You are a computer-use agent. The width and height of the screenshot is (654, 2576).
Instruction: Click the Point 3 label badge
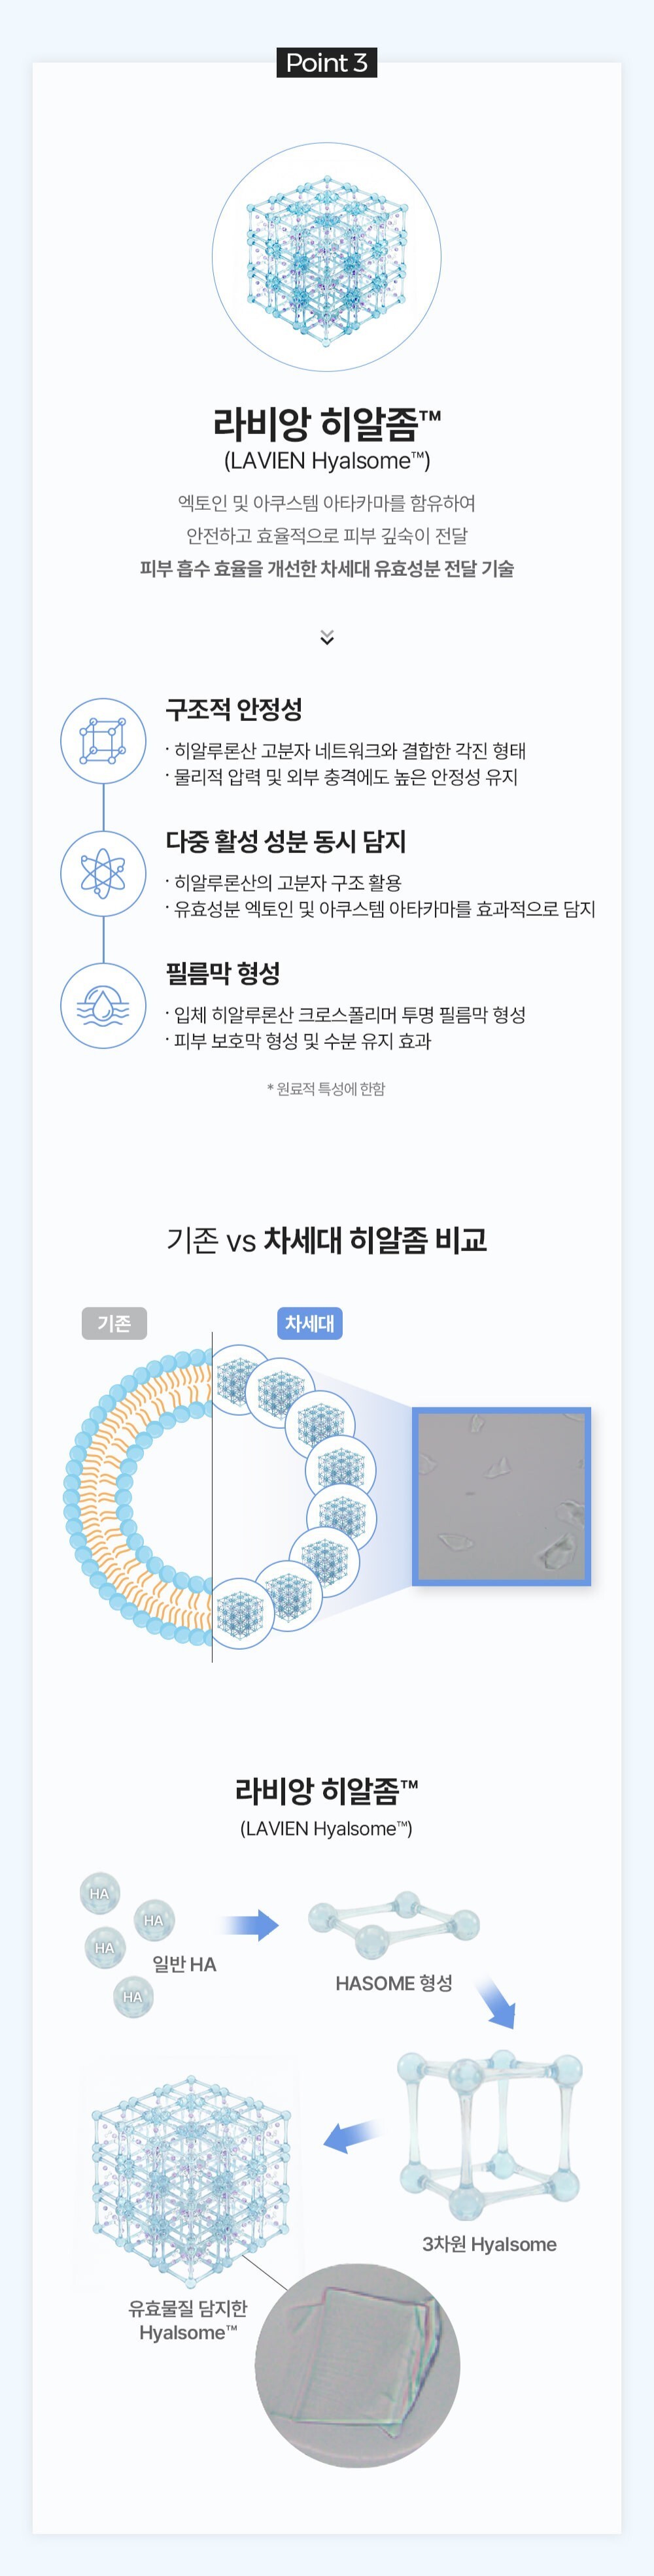pyautogui.click(x=327, y=63)
